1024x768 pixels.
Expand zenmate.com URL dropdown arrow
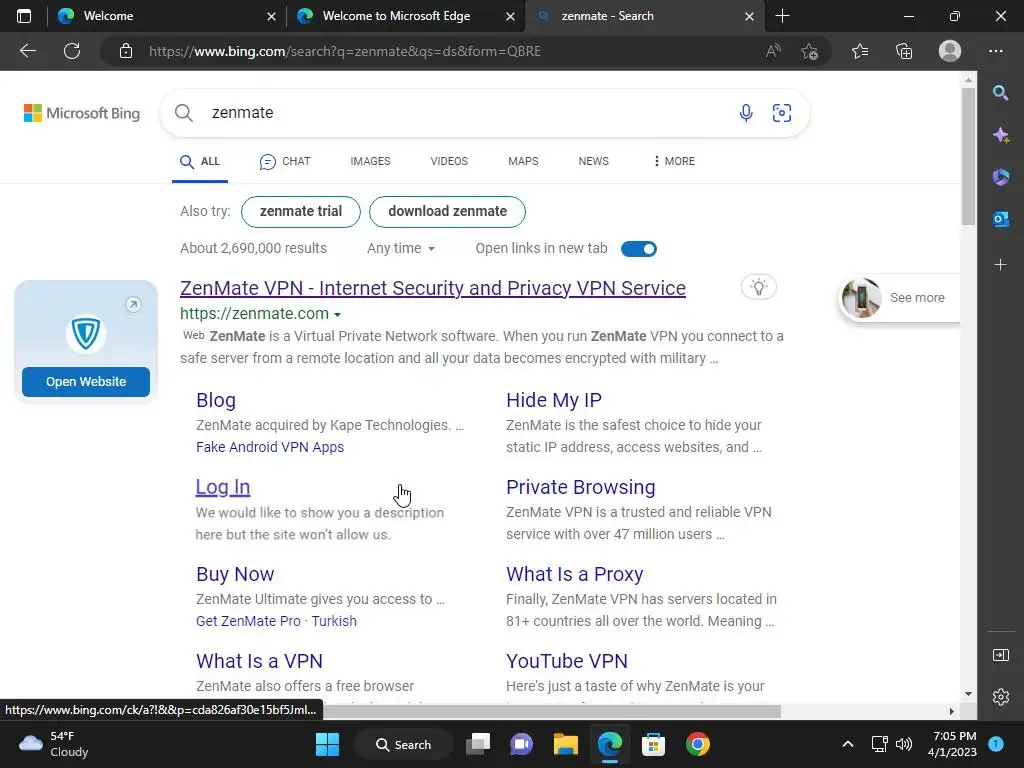338,315
